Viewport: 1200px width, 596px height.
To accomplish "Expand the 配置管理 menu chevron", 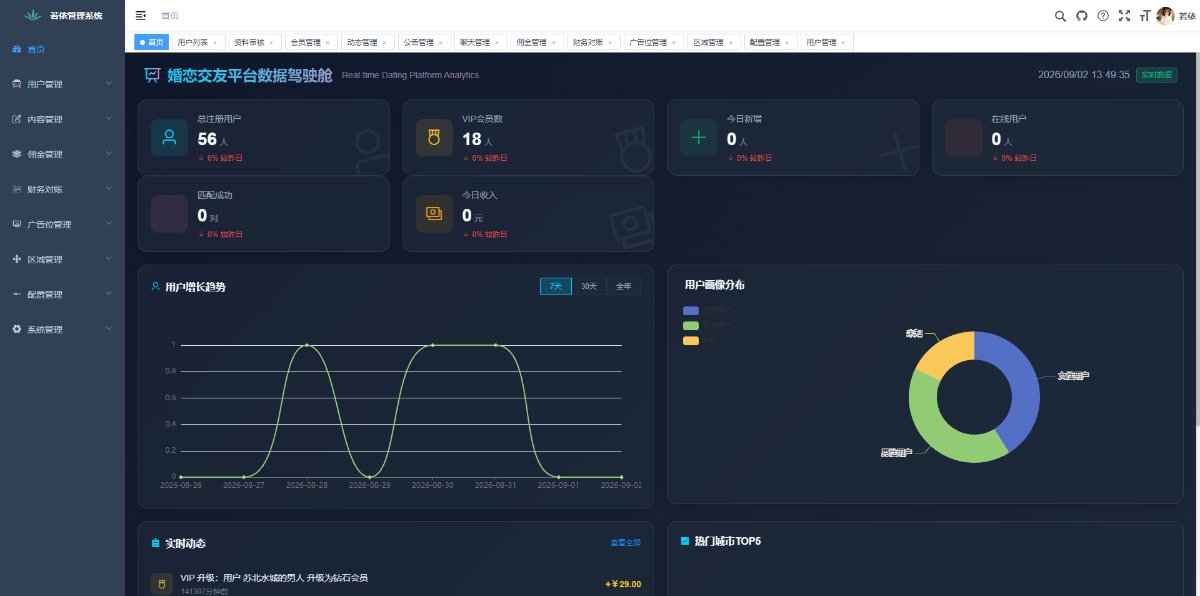I will click(108, 294).
